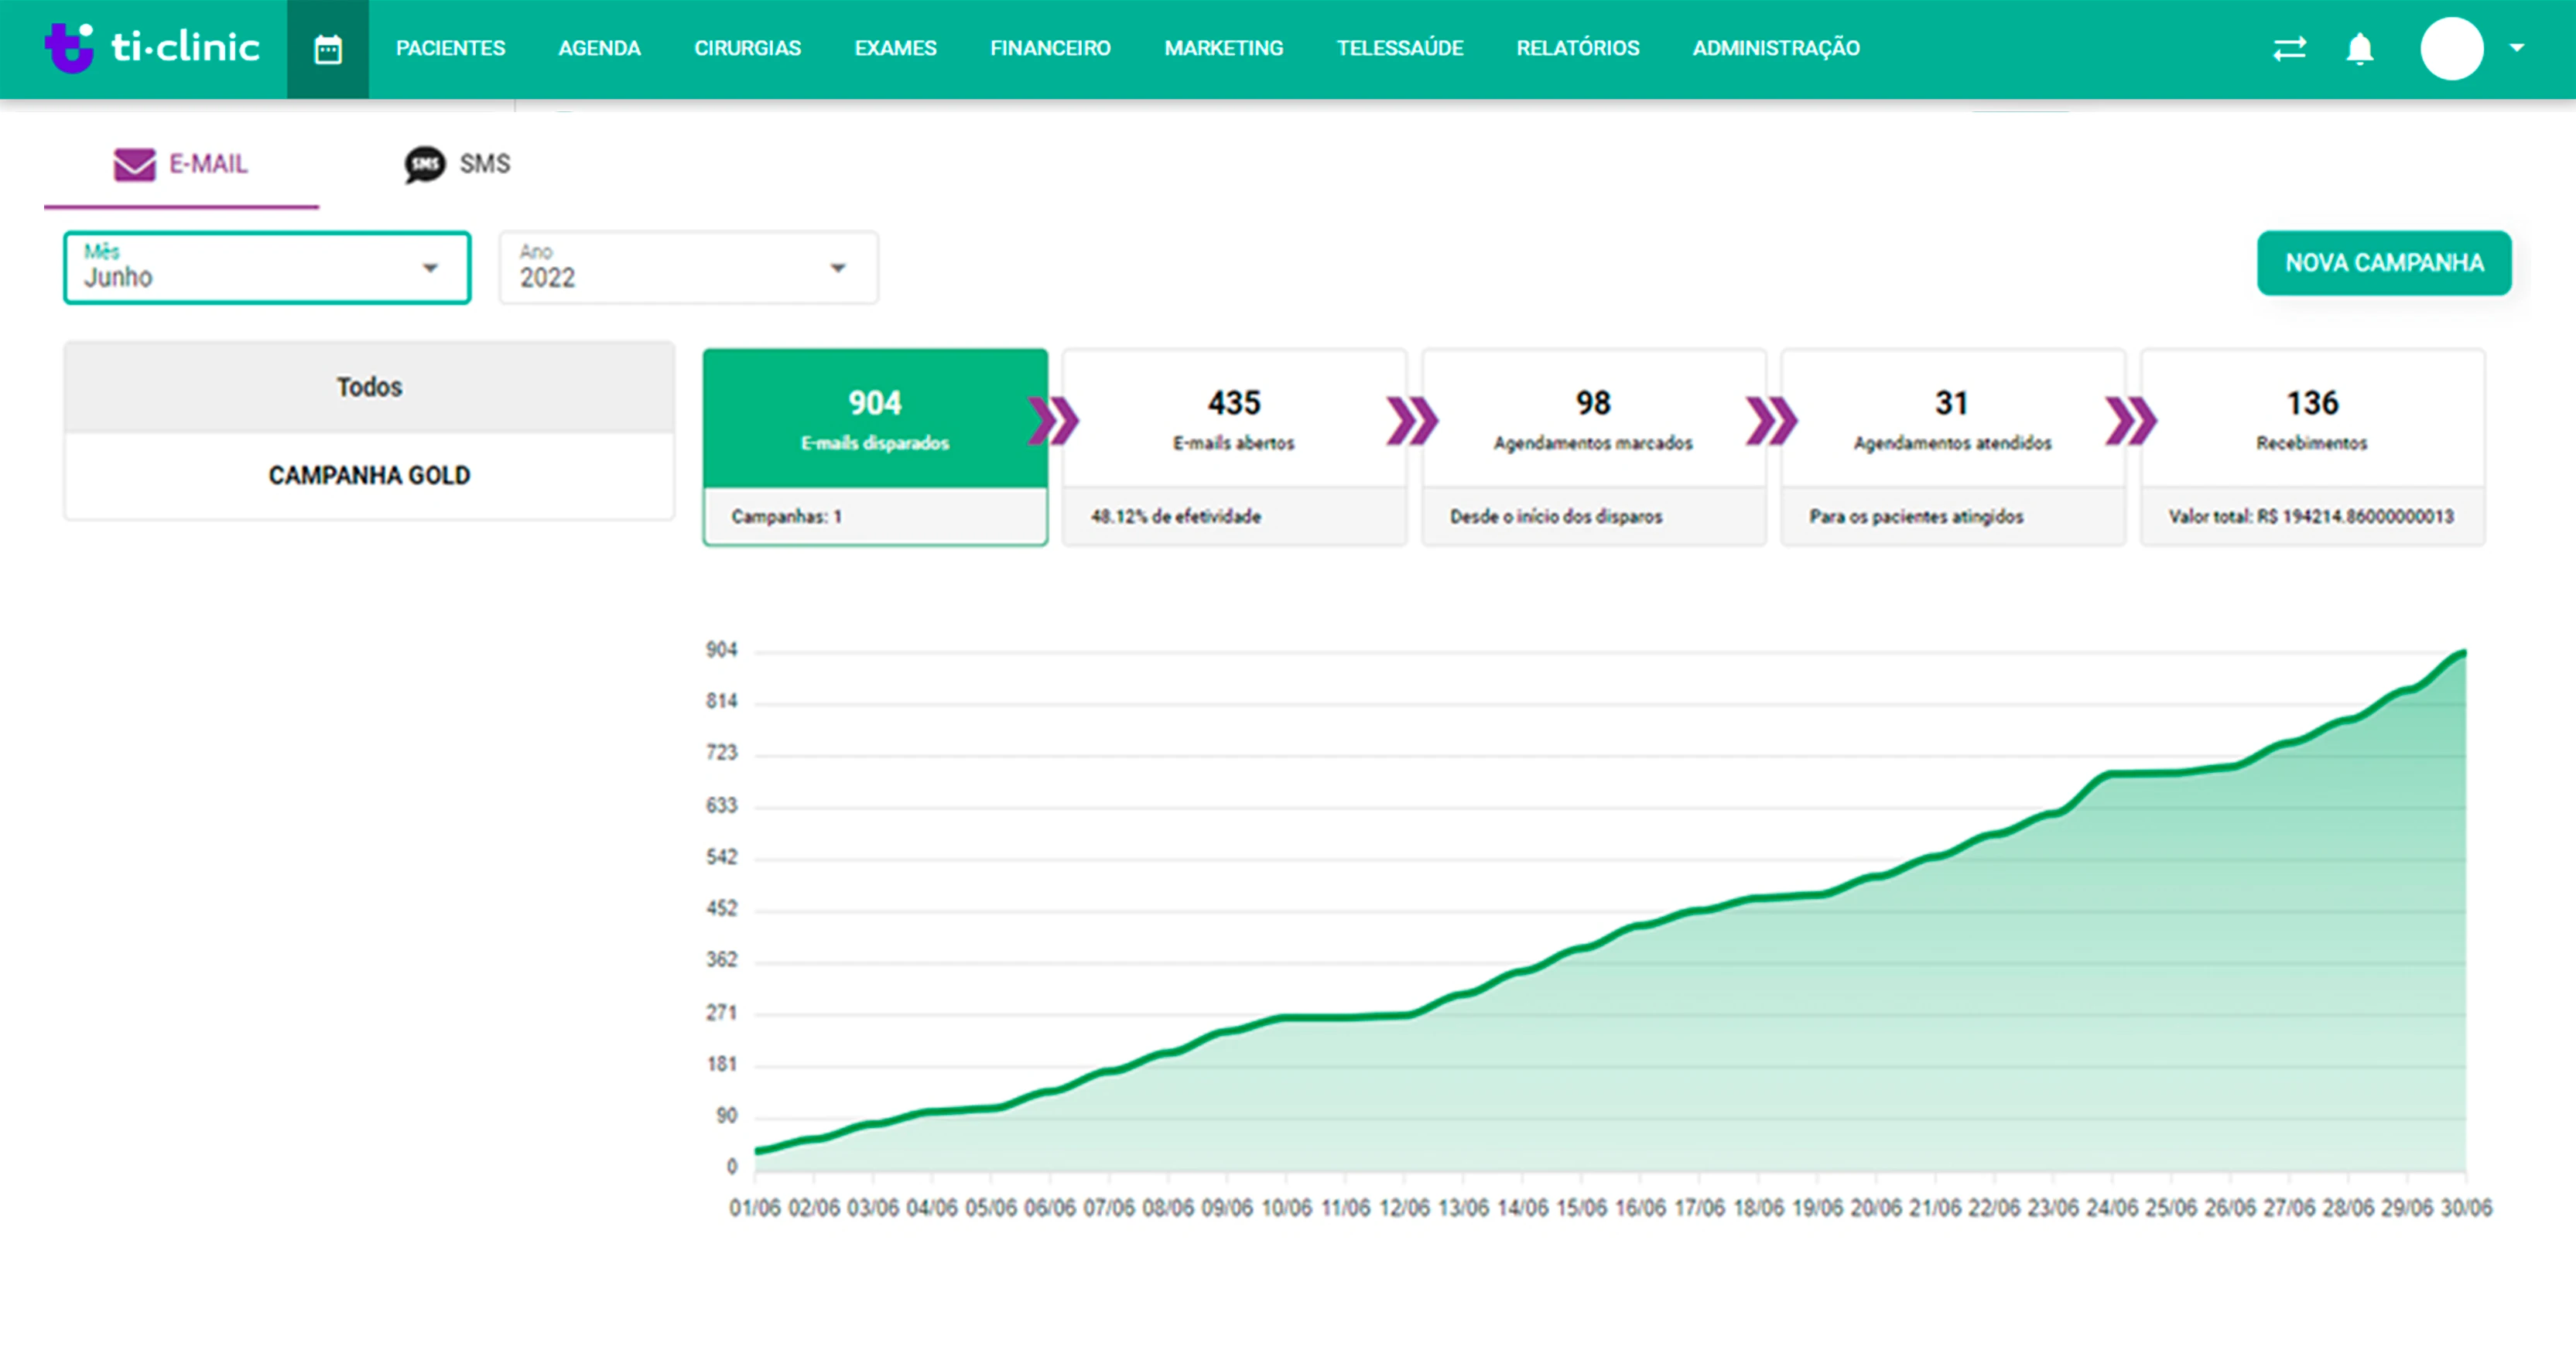Select the Todos campaign filter

click(369, 387)
